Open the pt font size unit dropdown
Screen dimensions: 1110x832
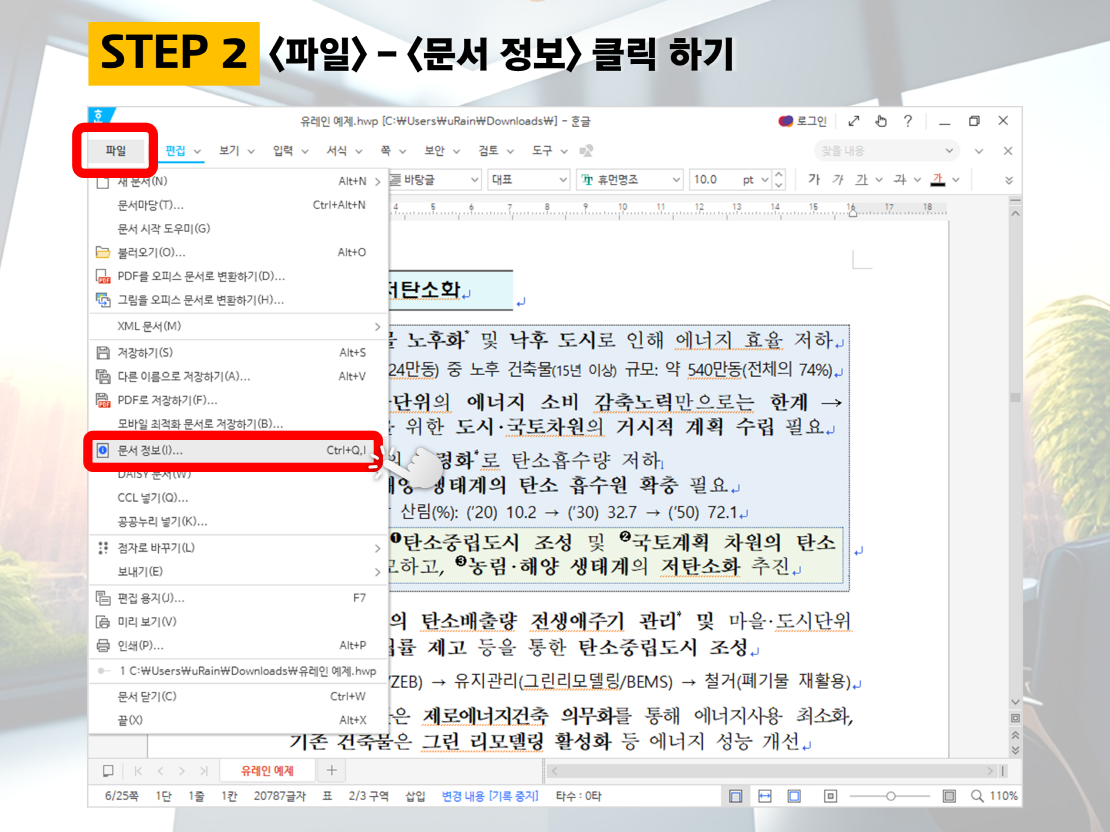765,180
